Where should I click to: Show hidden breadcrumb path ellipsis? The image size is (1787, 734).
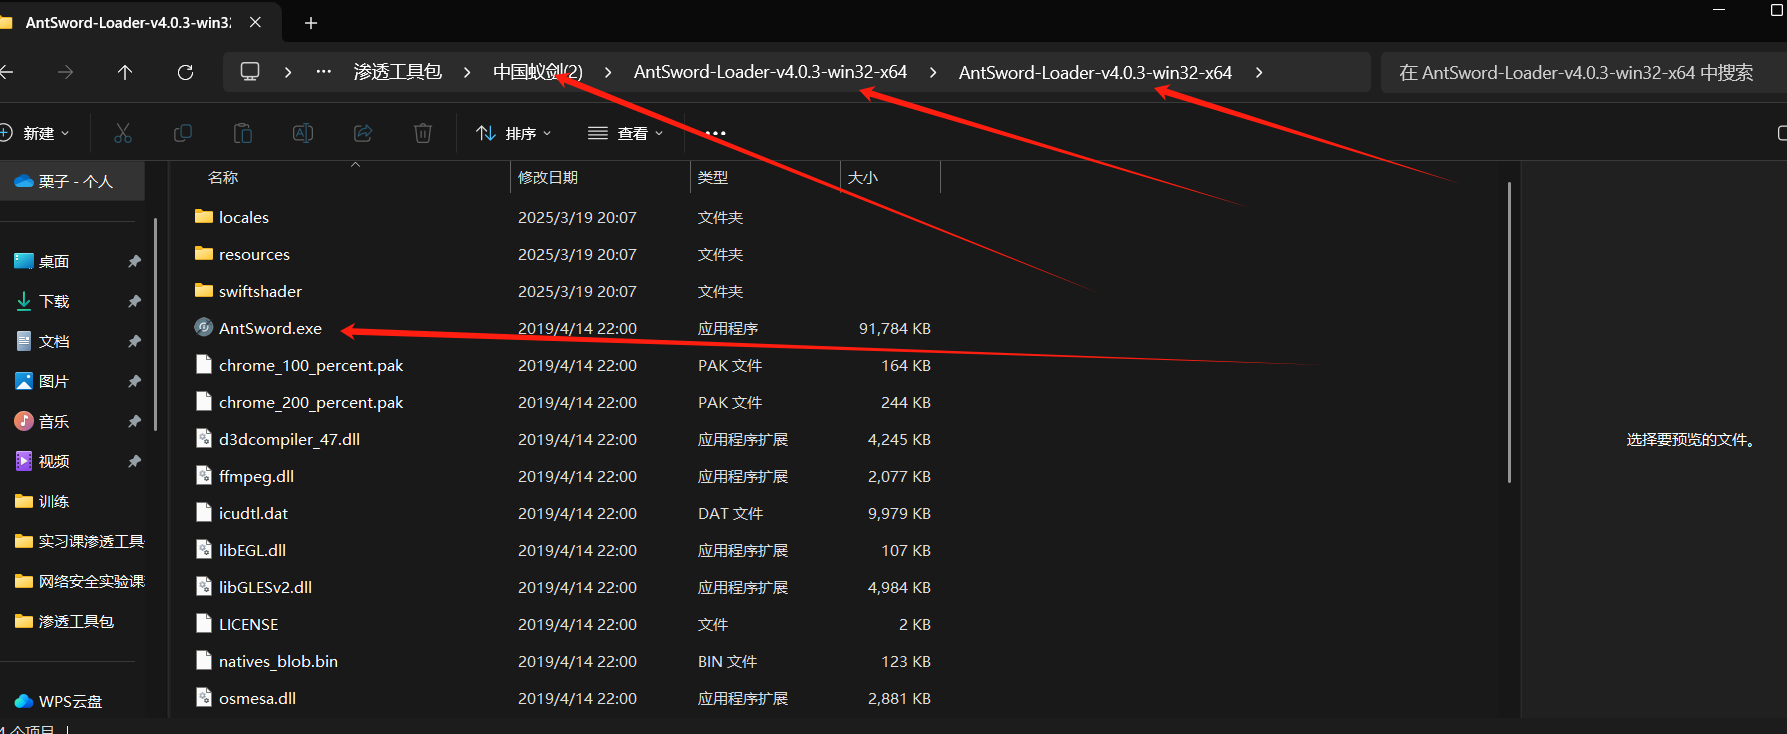pos(323,72)
